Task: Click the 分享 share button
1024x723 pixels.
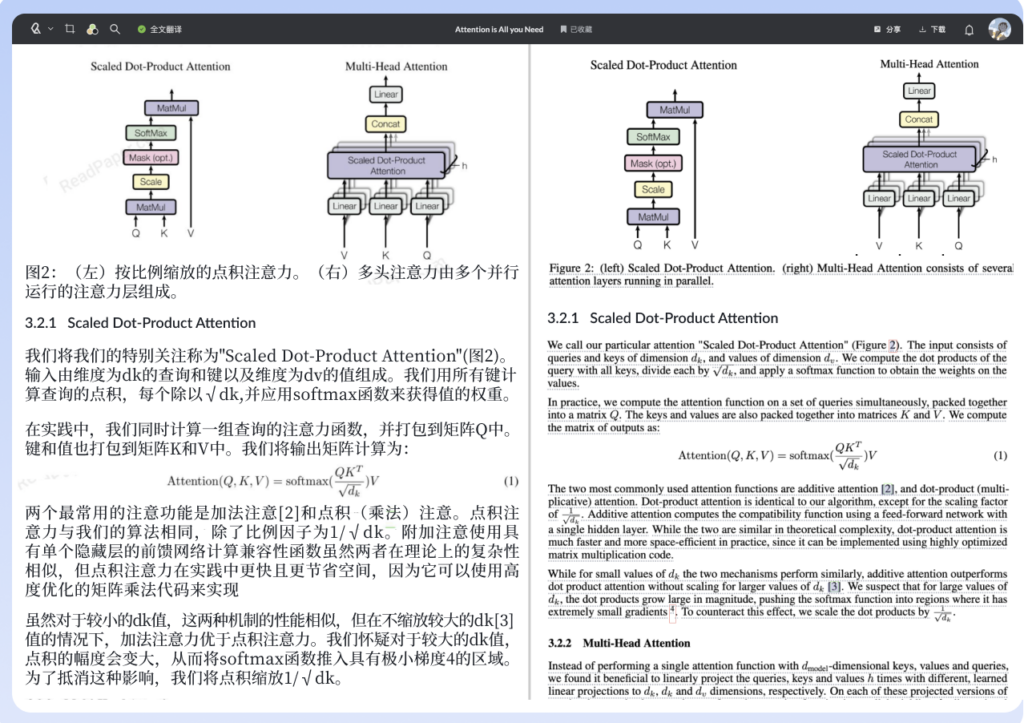Action: [888, 29]
